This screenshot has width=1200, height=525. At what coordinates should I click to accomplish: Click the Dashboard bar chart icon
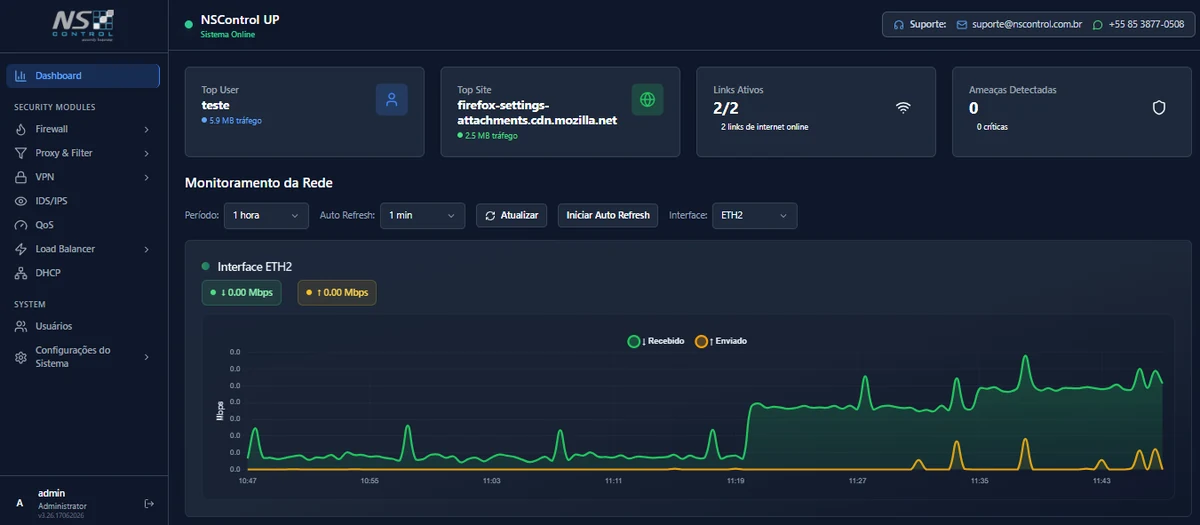pyautogui.click(x=21, y=76)
